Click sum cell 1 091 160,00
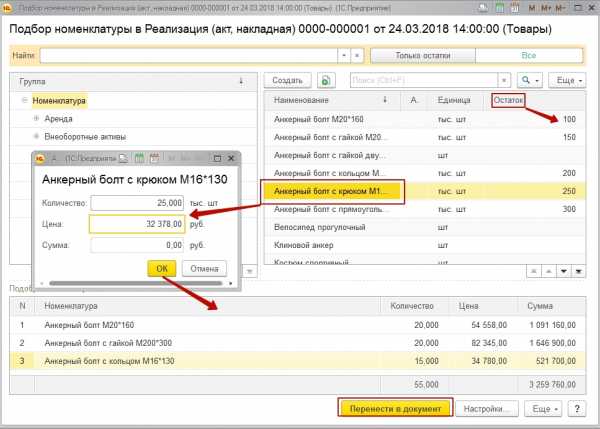 pos(552,325)
